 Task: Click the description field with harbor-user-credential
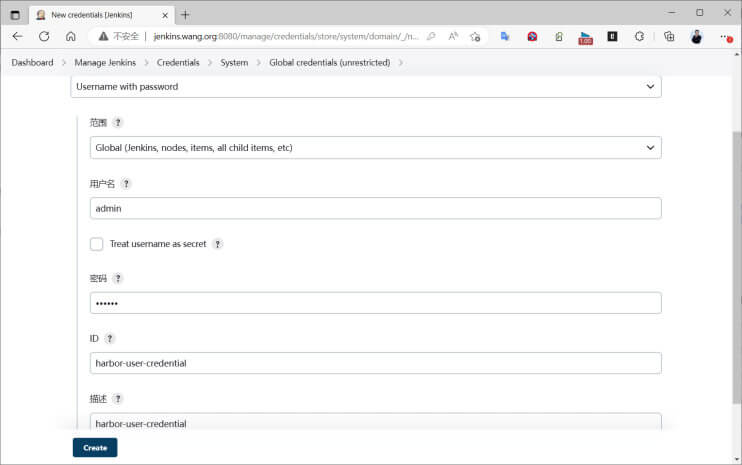tap(376, 422)
